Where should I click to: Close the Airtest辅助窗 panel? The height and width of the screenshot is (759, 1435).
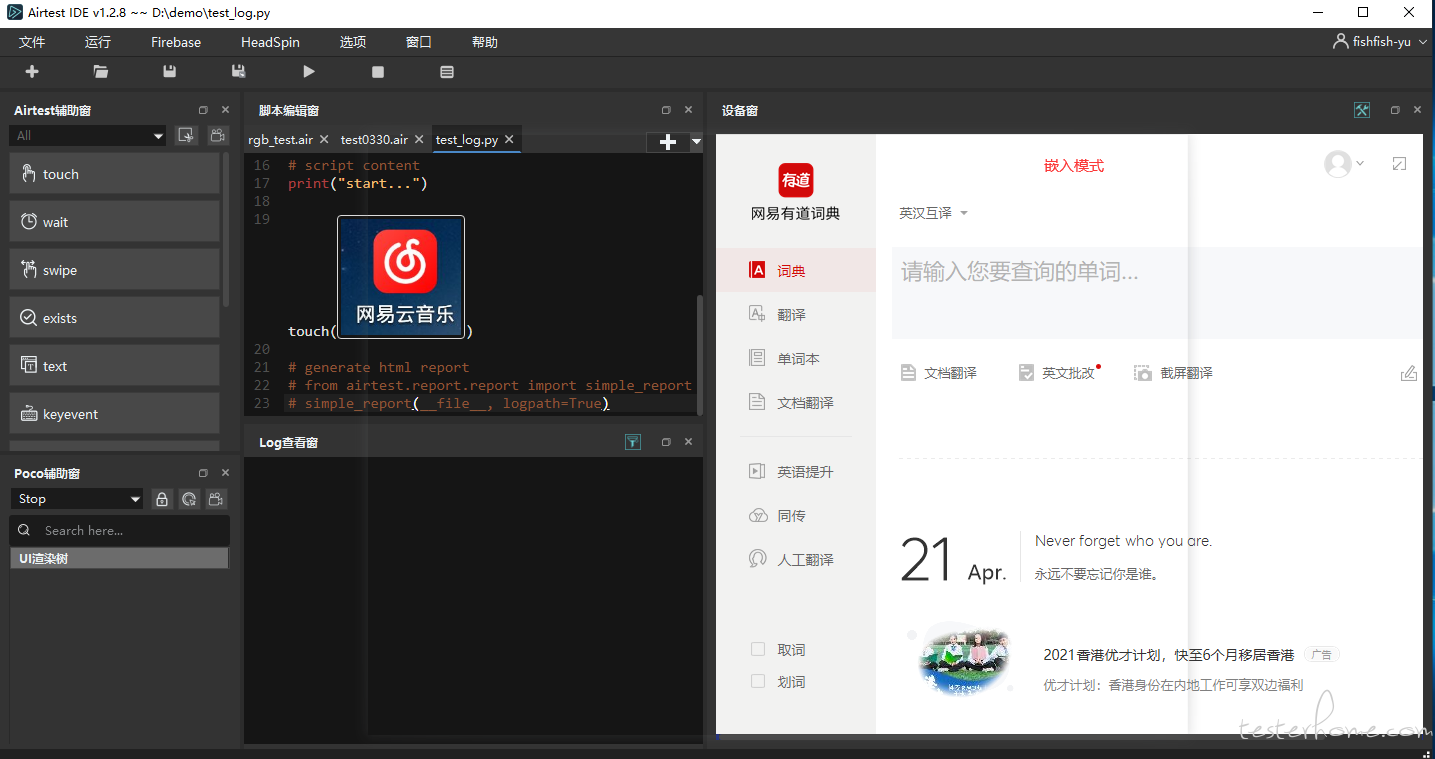coord(225,110)
